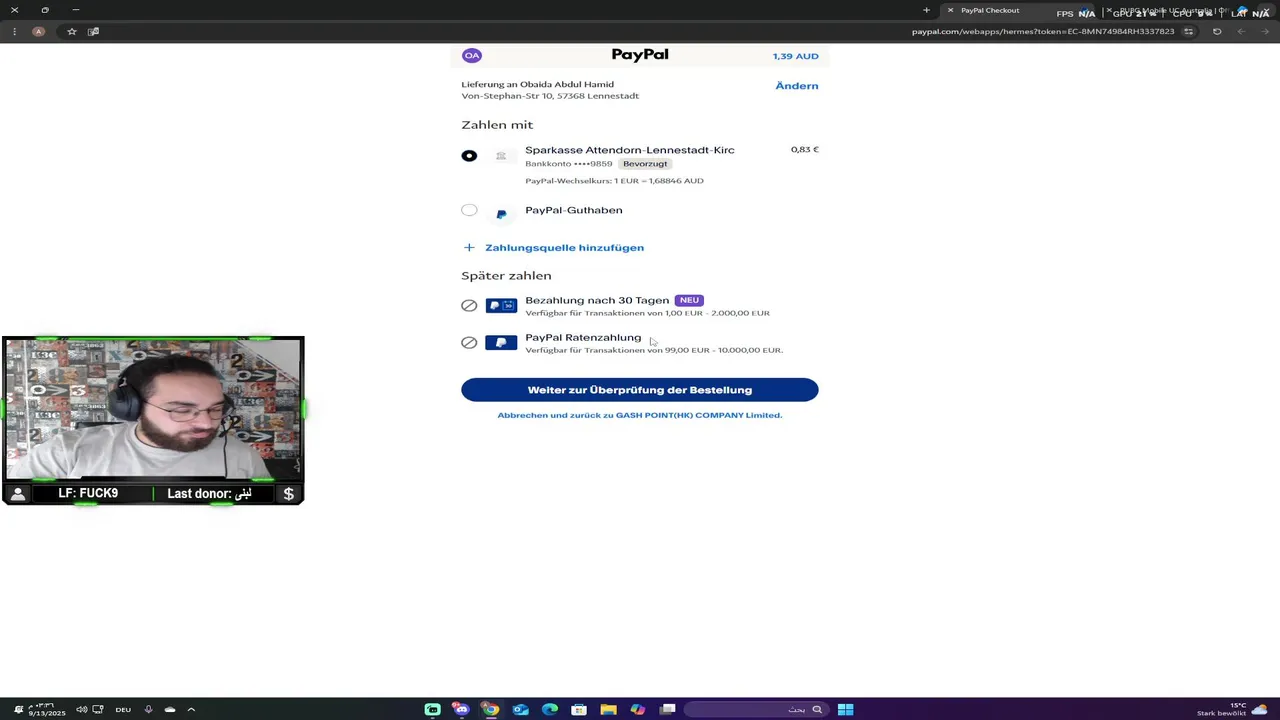Open a new browser tab
Viewport: 1280px width, 720px height.
tap(926, 10)
